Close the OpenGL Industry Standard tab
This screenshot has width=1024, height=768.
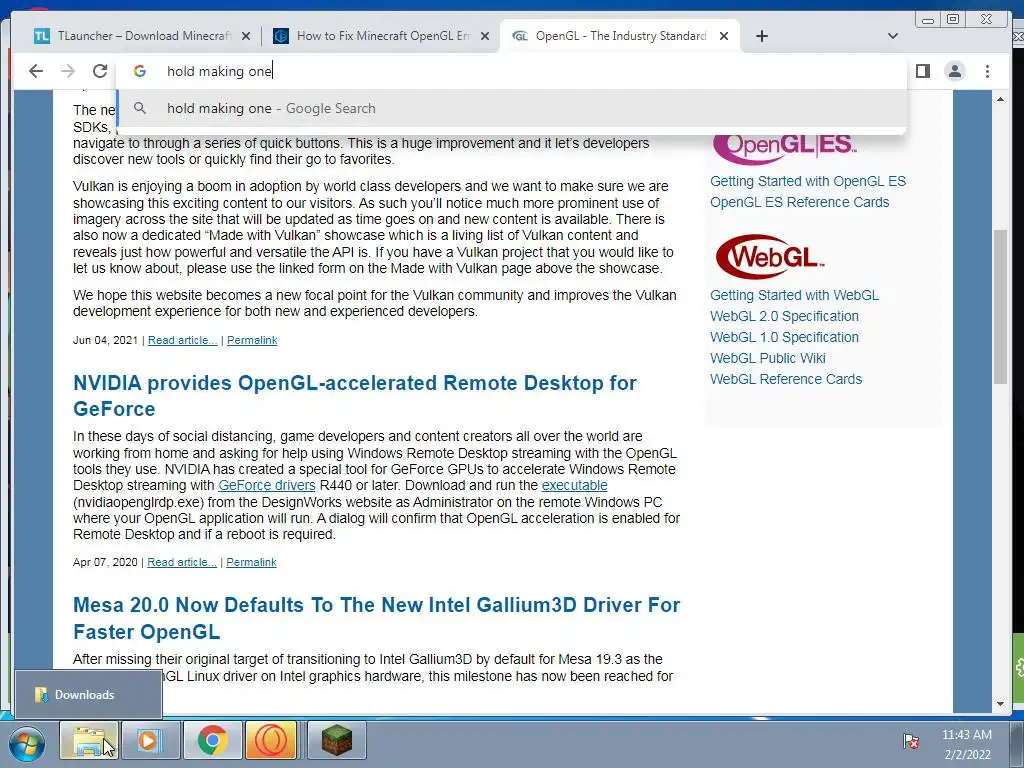click(724, 36)
